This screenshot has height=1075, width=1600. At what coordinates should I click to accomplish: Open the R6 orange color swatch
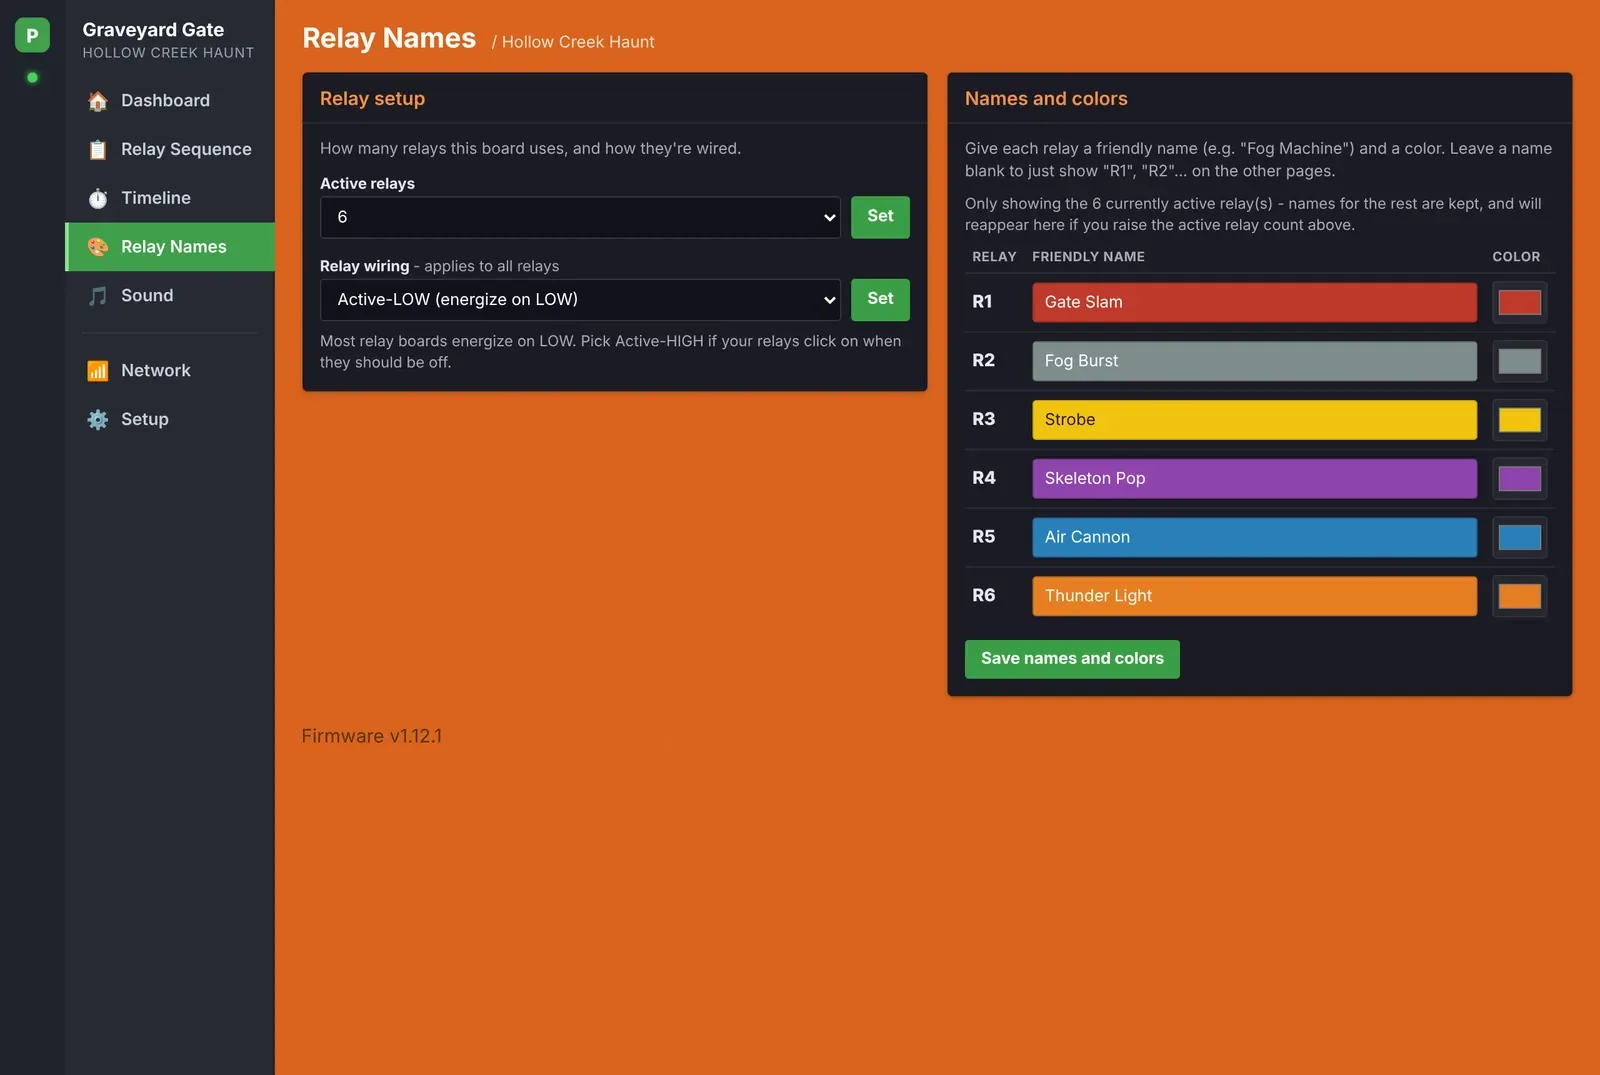click(x=1519, y=596)
